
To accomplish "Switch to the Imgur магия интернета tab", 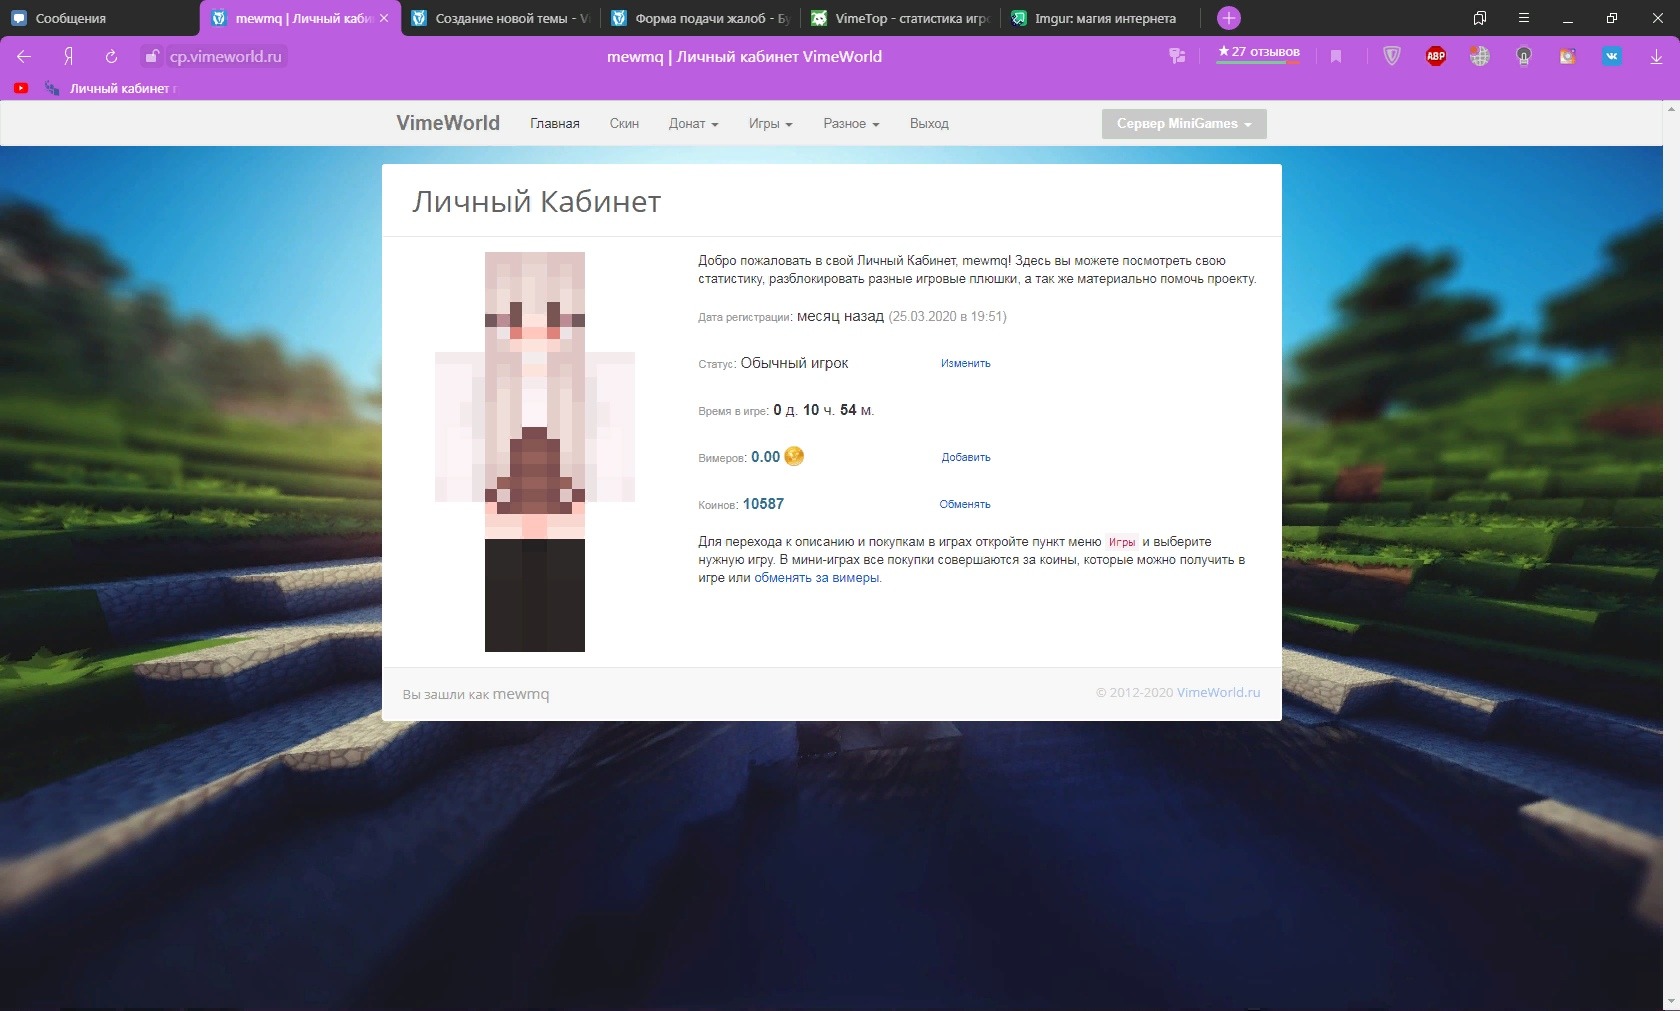I will tap(1101, 18).
